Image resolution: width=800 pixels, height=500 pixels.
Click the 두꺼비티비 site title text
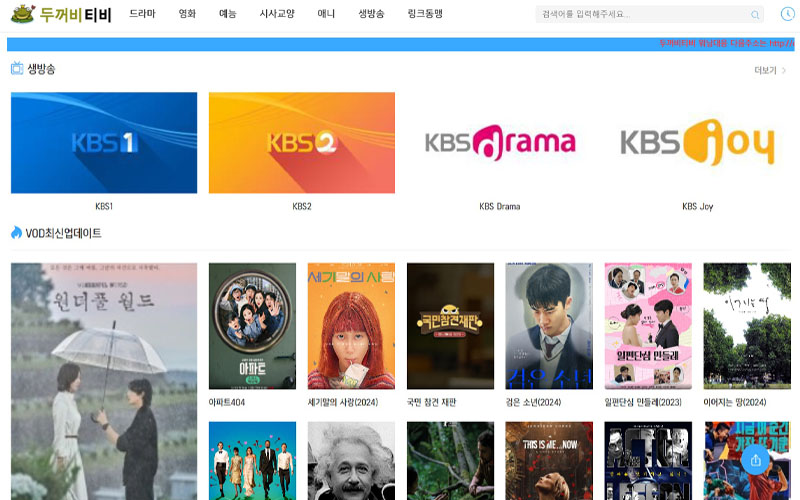pyautogui.click(x=76, y=14)
